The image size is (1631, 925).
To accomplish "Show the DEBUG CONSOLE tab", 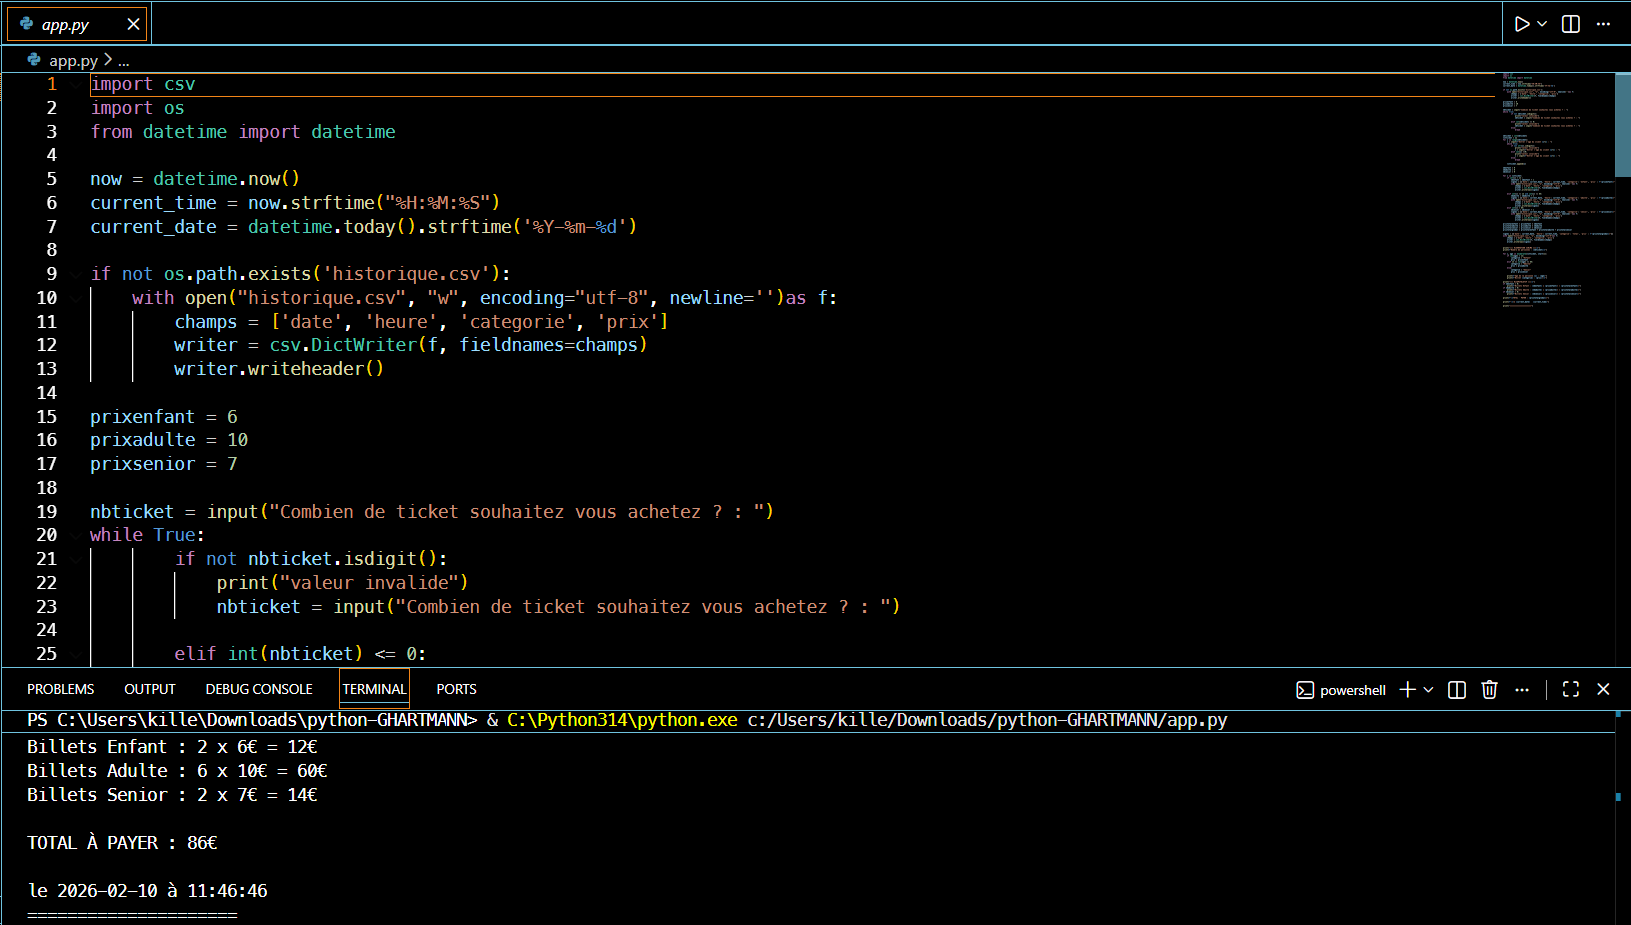I will [259, 689].
